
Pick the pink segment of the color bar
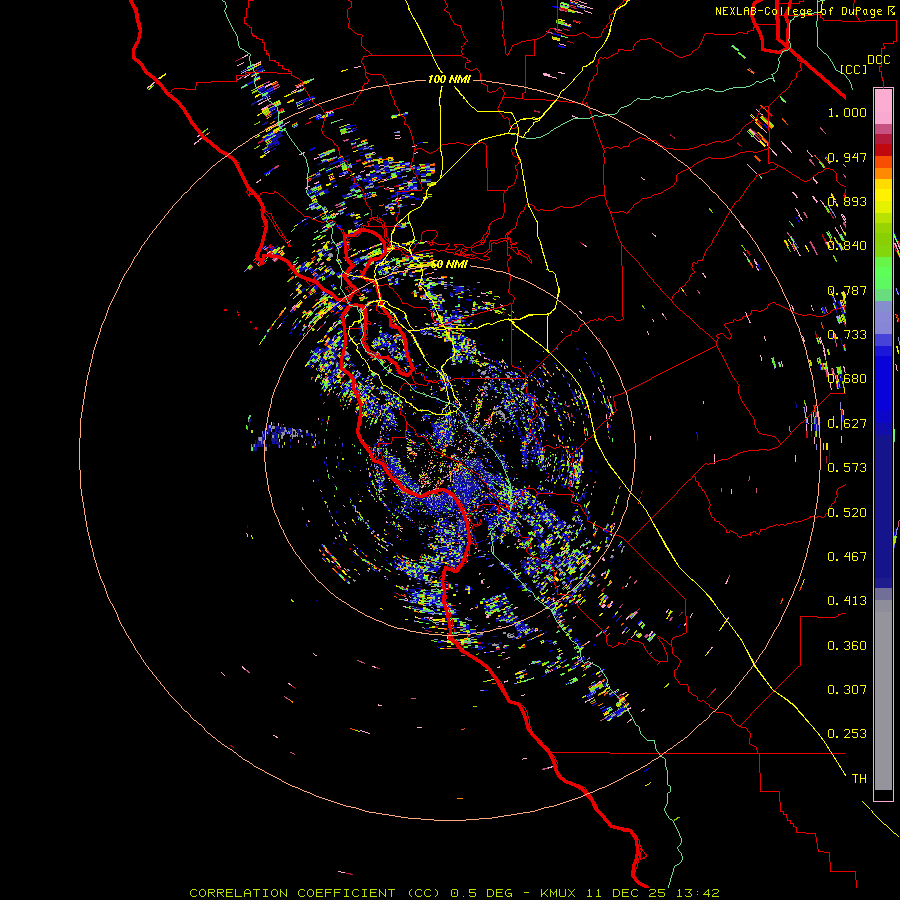pyautogui.click(x=883, y=107)
